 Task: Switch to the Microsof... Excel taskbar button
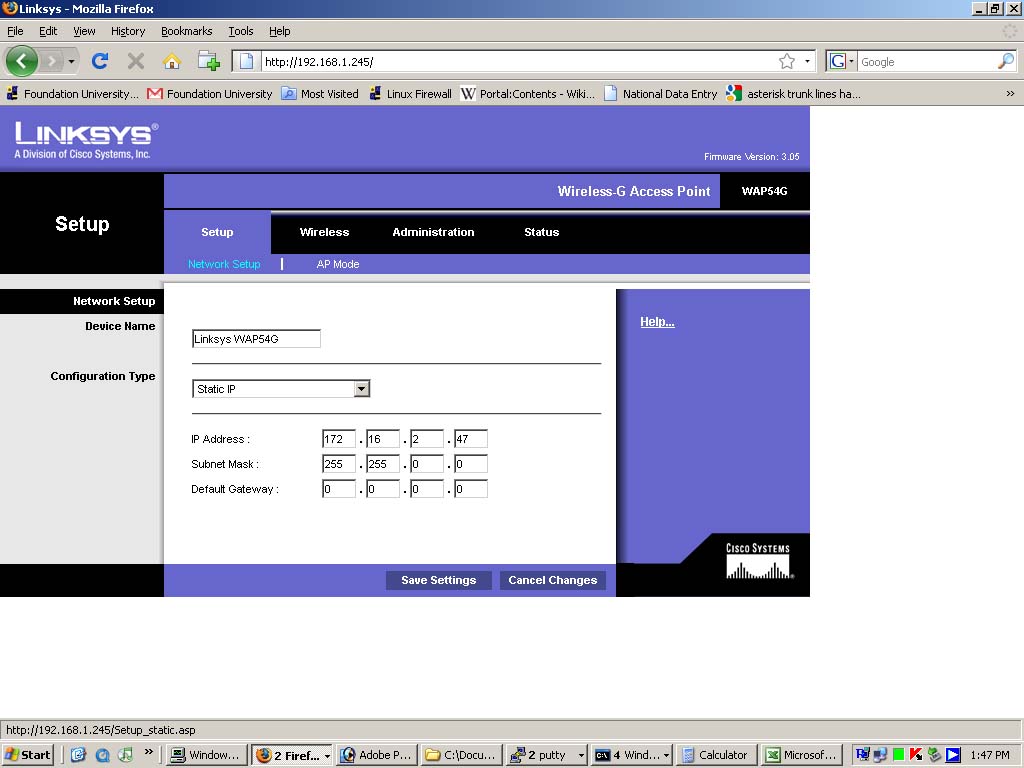(x=801, y=755)
